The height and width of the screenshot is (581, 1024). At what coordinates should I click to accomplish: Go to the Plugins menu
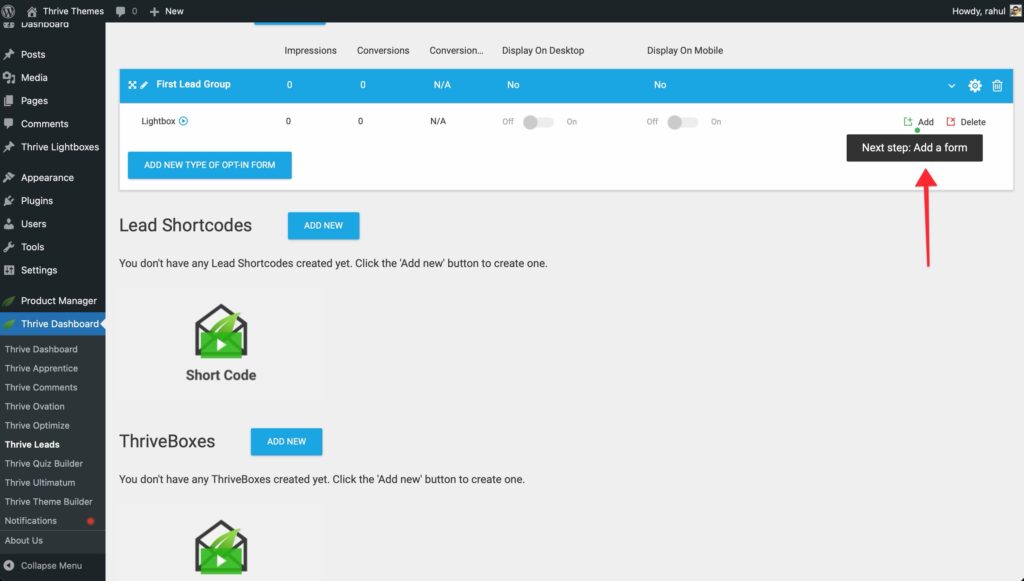(x=37, y=200)
